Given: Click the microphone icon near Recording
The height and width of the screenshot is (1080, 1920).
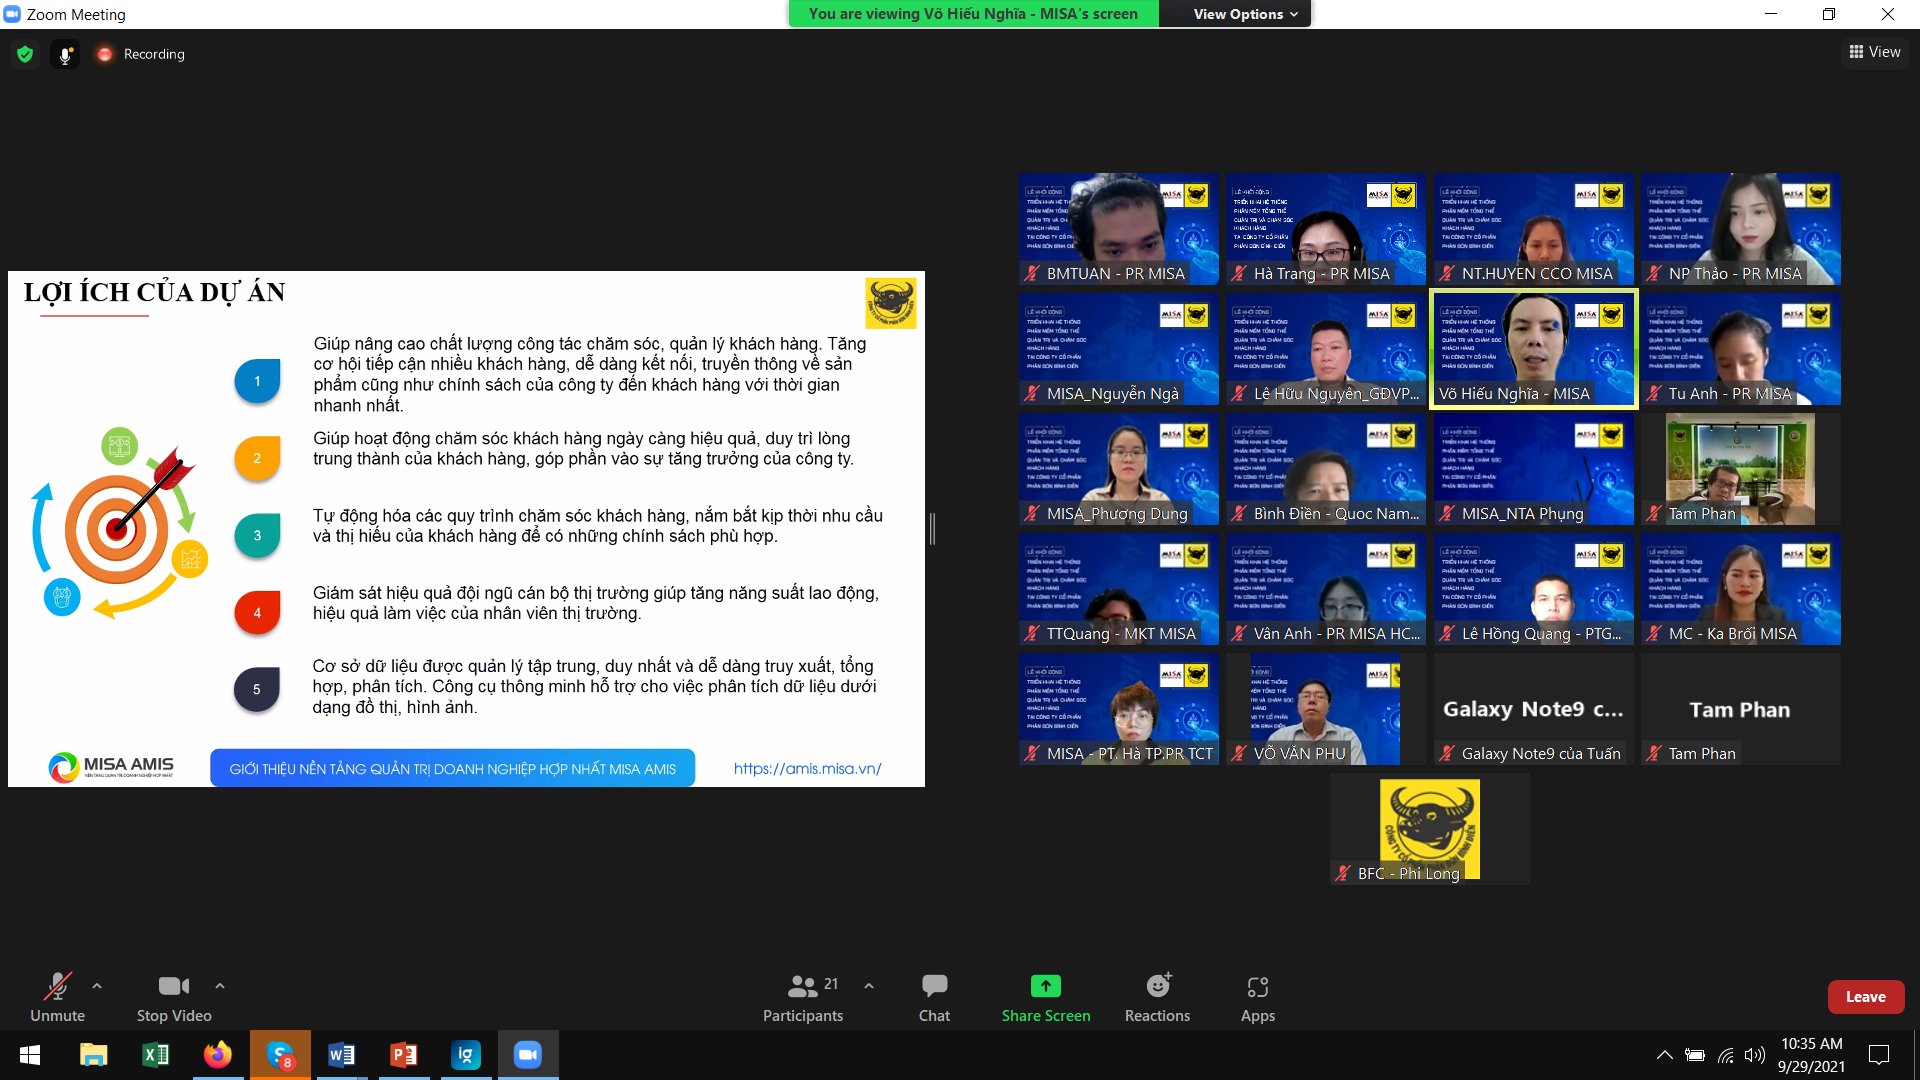Looking at the screenshot, I should (65, 54).
